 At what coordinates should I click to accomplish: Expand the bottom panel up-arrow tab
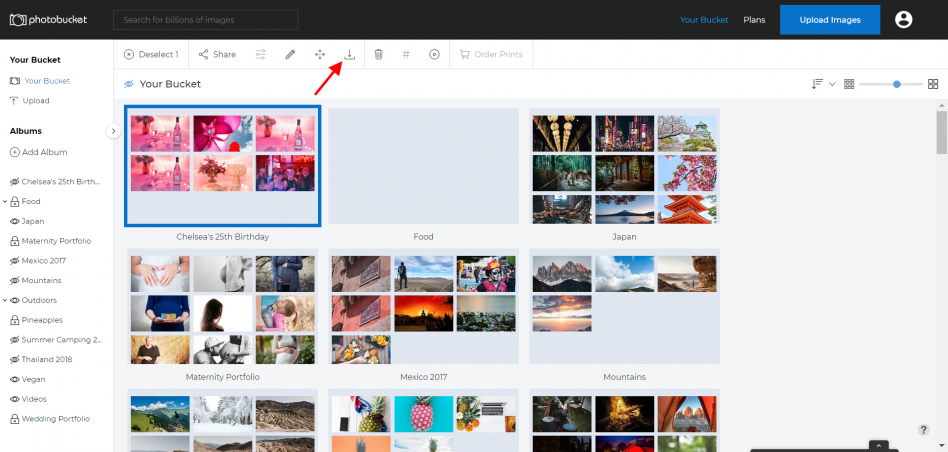pyautogui.click(x=878, y=446)
